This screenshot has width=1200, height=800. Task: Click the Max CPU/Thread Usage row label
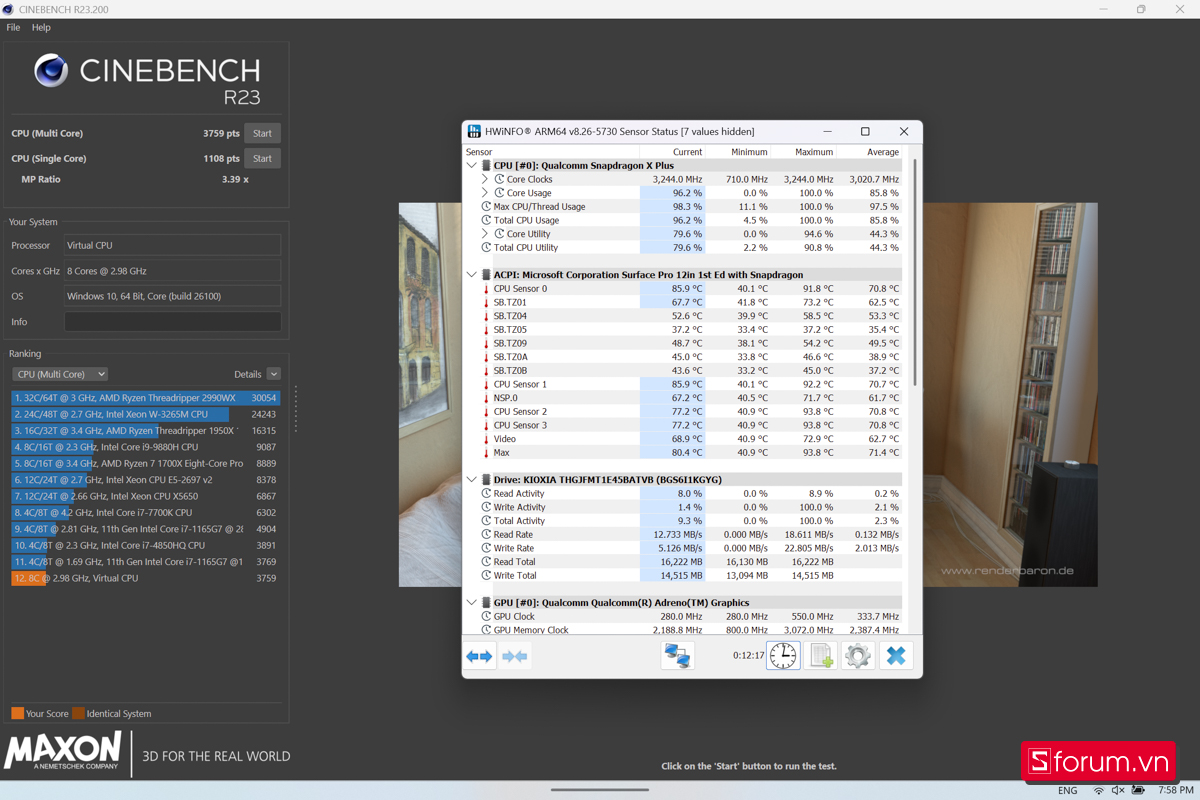pyautogui.click(x=540, y=207)
